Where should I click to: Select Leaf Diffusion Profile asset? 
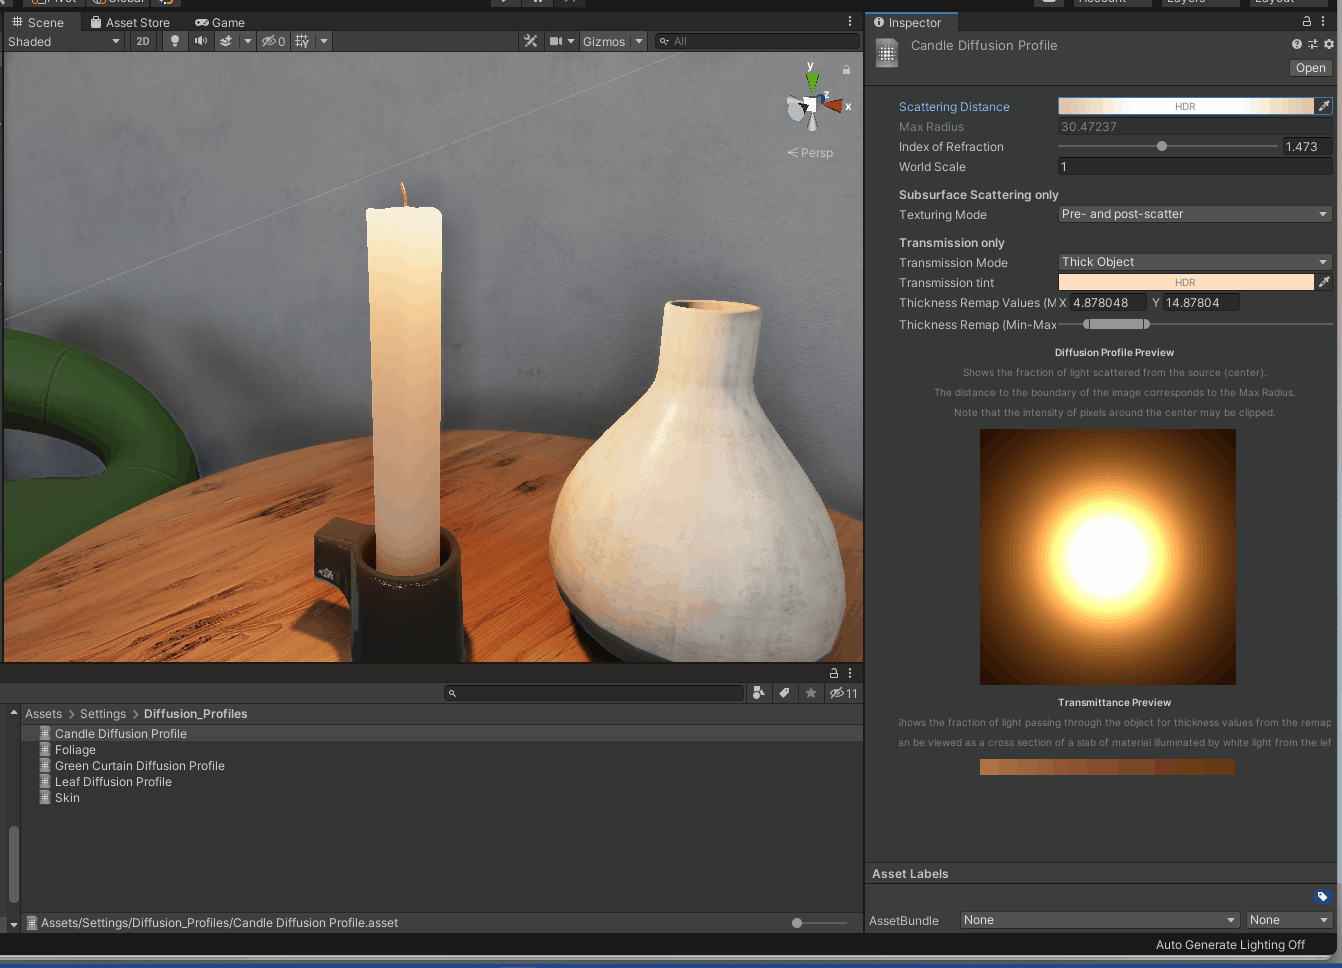click(x=113, y=782)
